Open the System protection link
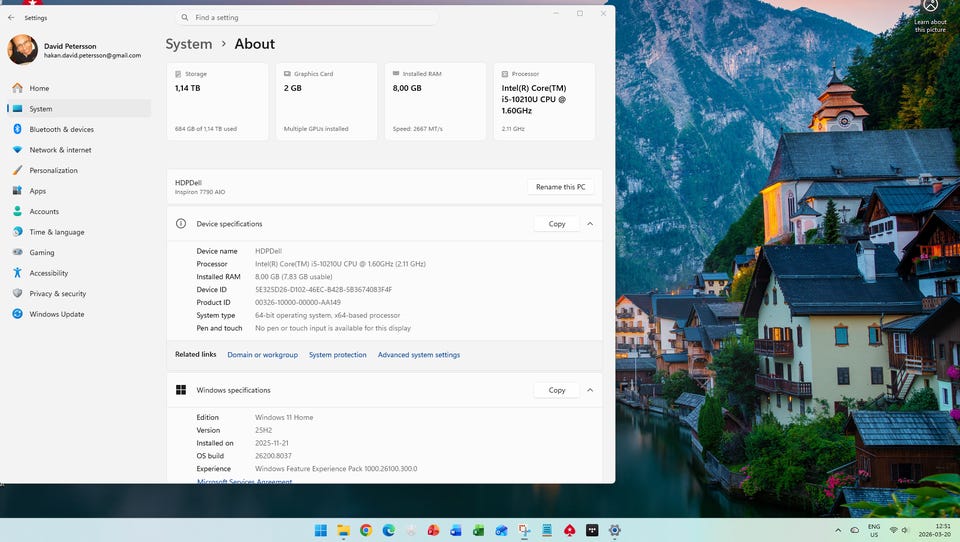 [337, 355]
